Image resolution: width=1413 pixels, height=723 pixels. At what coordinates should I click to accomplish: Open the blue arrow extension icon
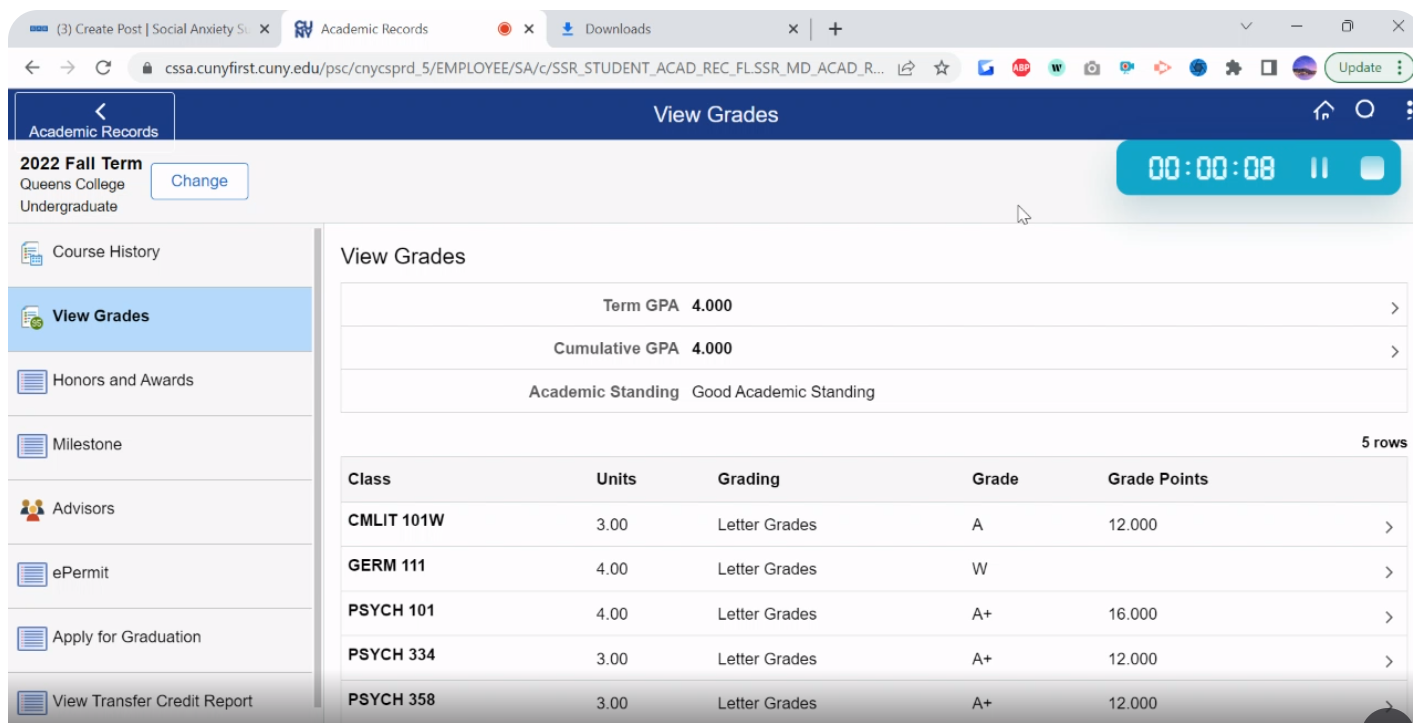pyautogui.click(x=986, y=68)
